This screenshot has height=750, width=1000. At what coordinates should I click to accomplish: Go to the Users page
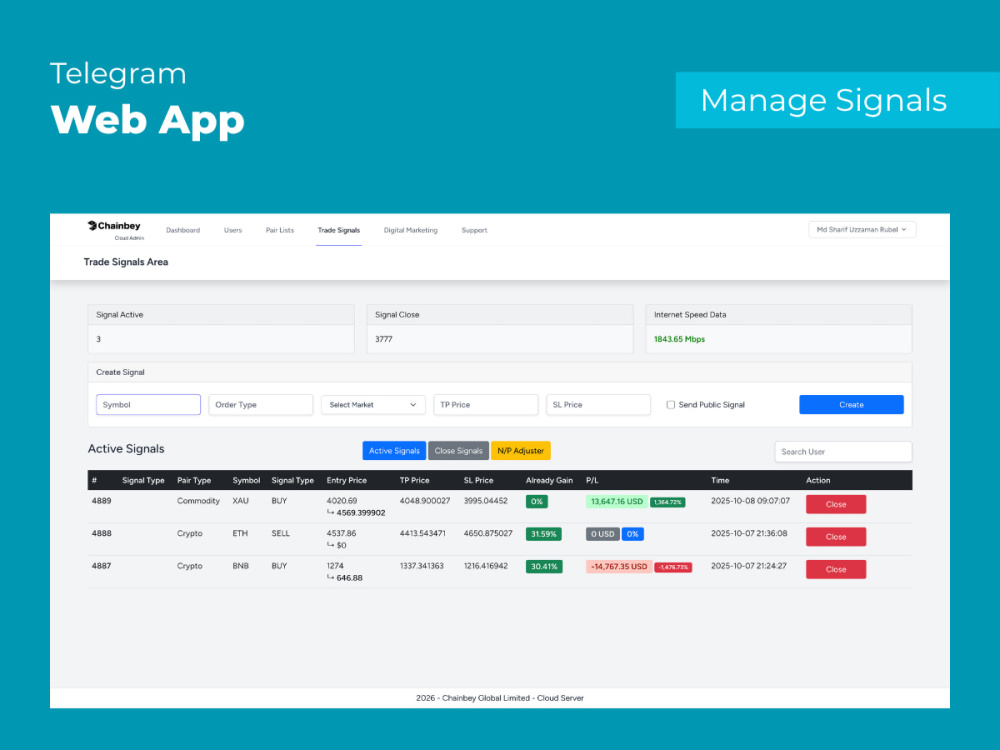point(233,230)
